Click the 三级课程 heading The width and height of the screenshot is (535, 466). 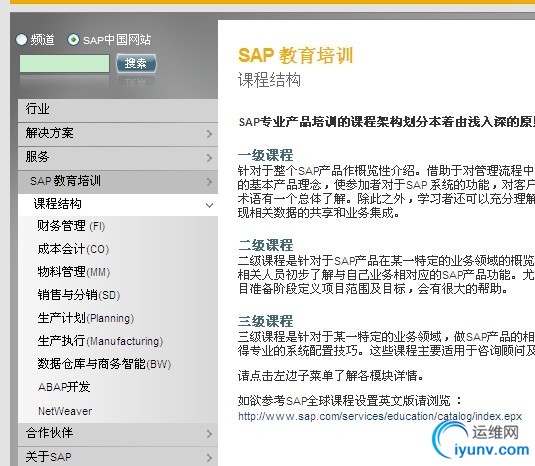click(265, 321)
